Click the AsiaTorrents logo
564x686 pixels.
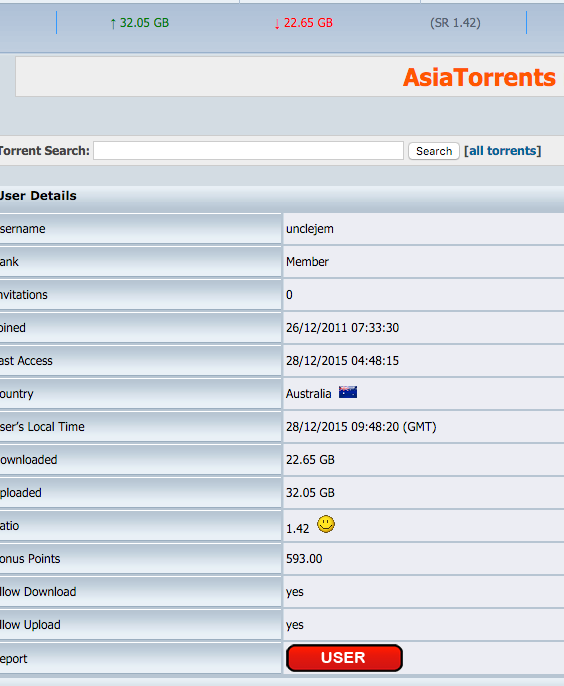coord(479,77)
